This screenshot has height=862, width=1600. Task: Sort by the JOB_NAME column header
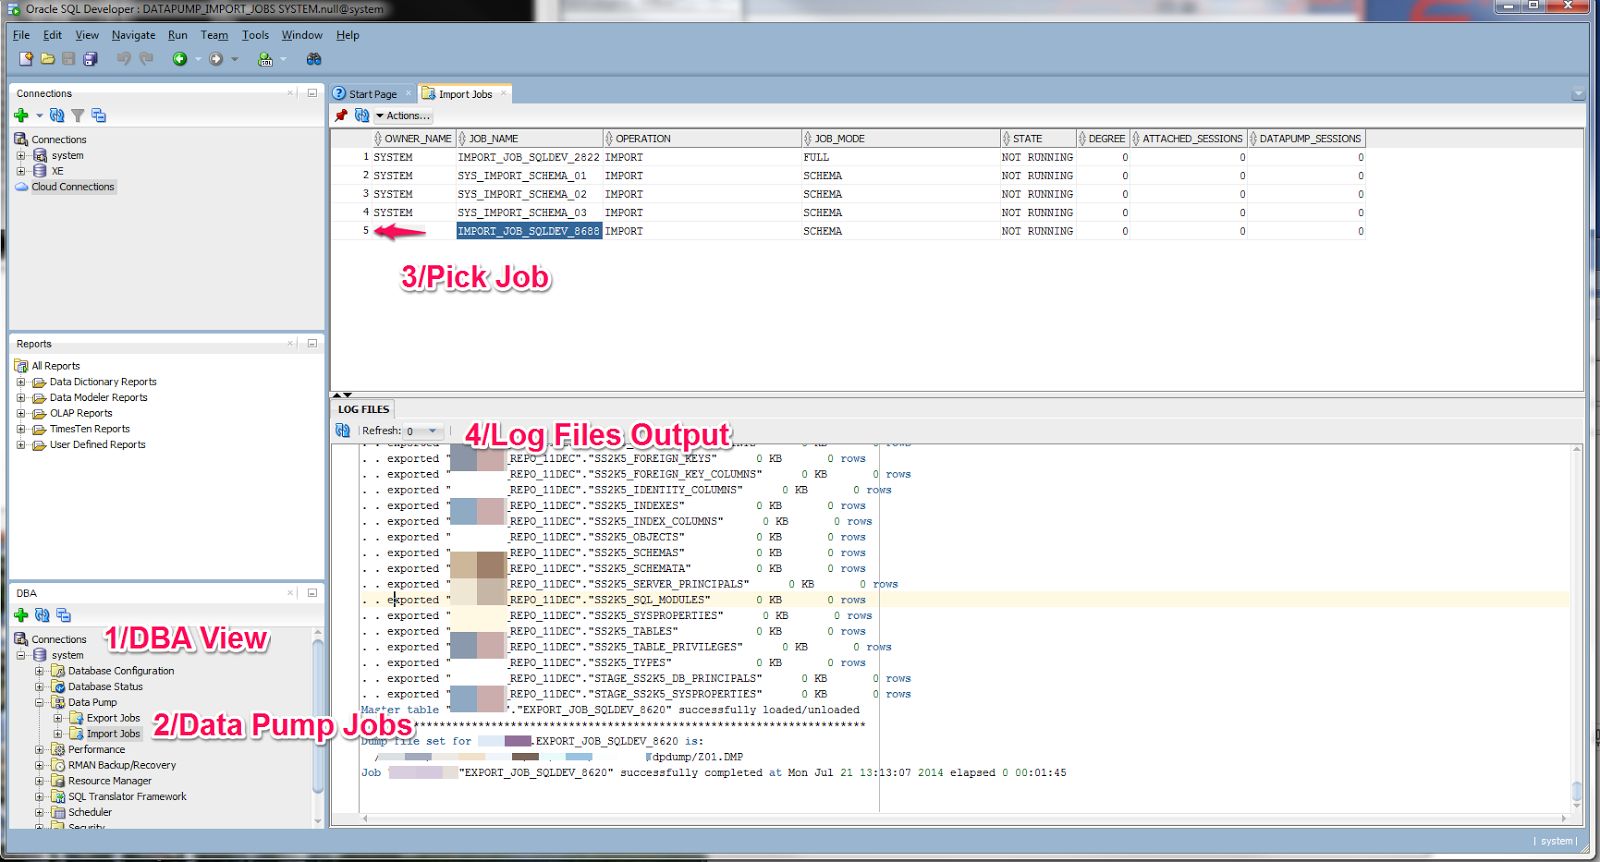(x=530, y=139)
